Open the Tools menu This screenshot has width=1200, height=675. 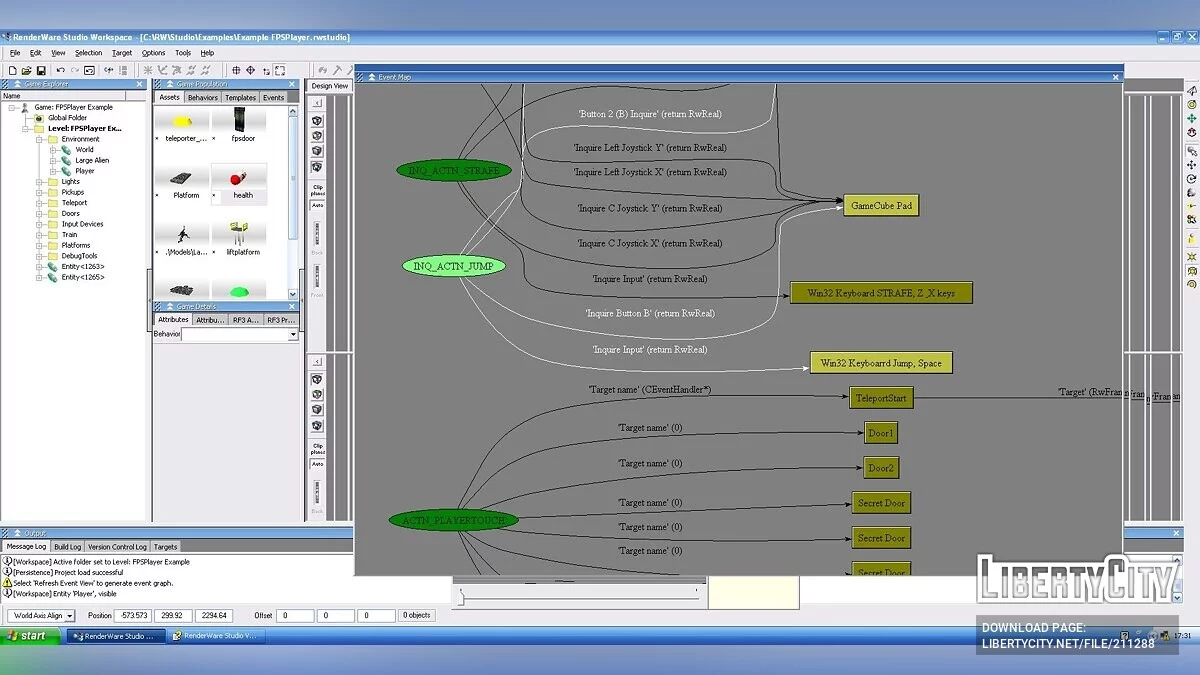point(182,52)
